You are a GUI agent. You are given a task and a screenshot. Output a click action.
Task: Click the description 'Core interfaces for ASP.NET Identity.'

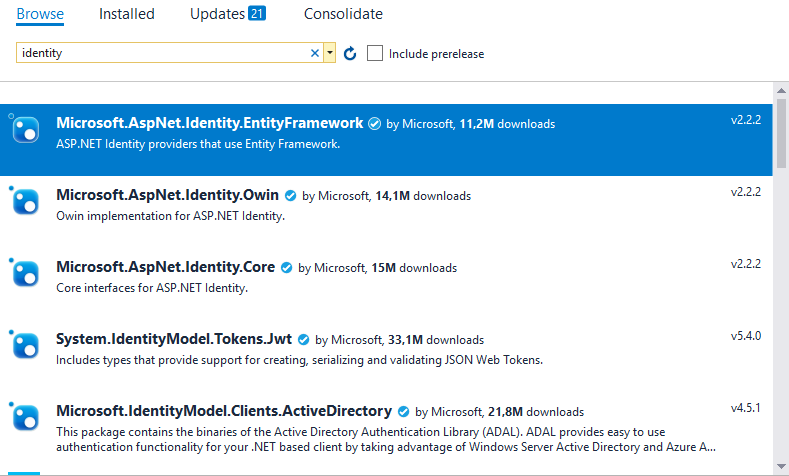pyautogui.click(x=152, y=288)
